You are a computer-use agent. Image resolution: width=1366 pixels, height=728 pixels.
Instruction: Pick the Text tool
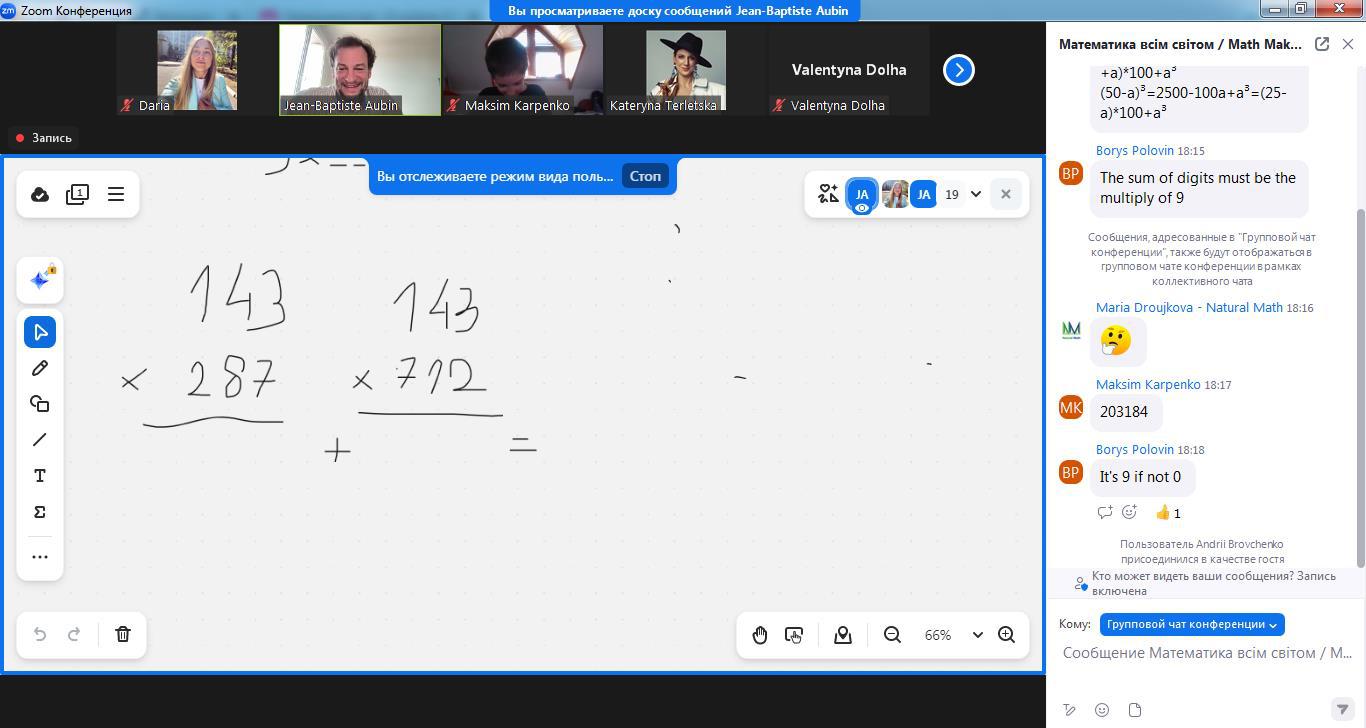[x=40, y=476]
